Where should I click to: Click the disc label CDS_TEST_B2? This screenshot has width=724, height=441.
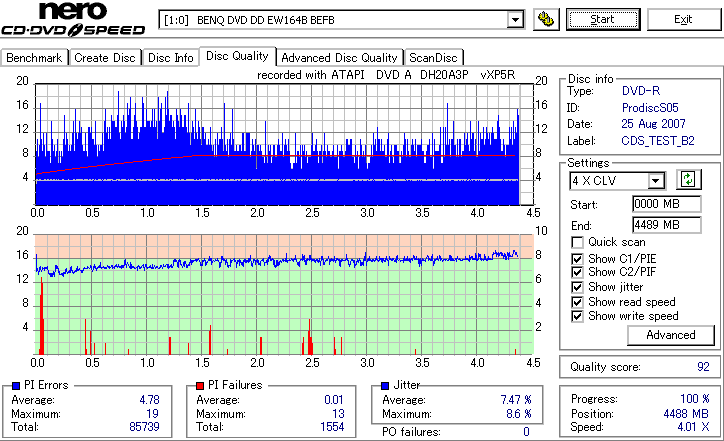tap(658, 141)
